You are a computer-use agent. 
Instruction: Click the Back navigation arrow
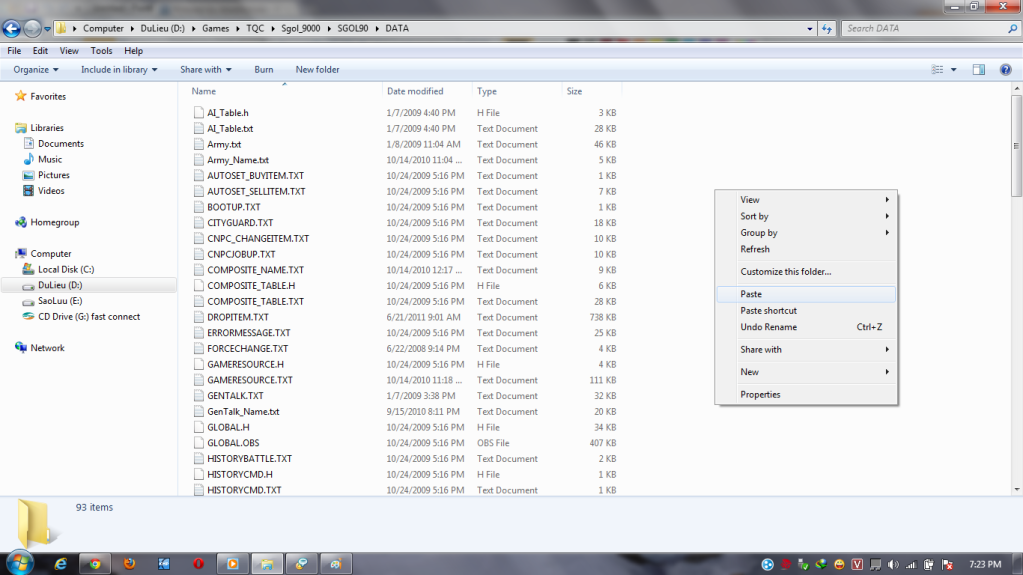(x=12, y=28)
